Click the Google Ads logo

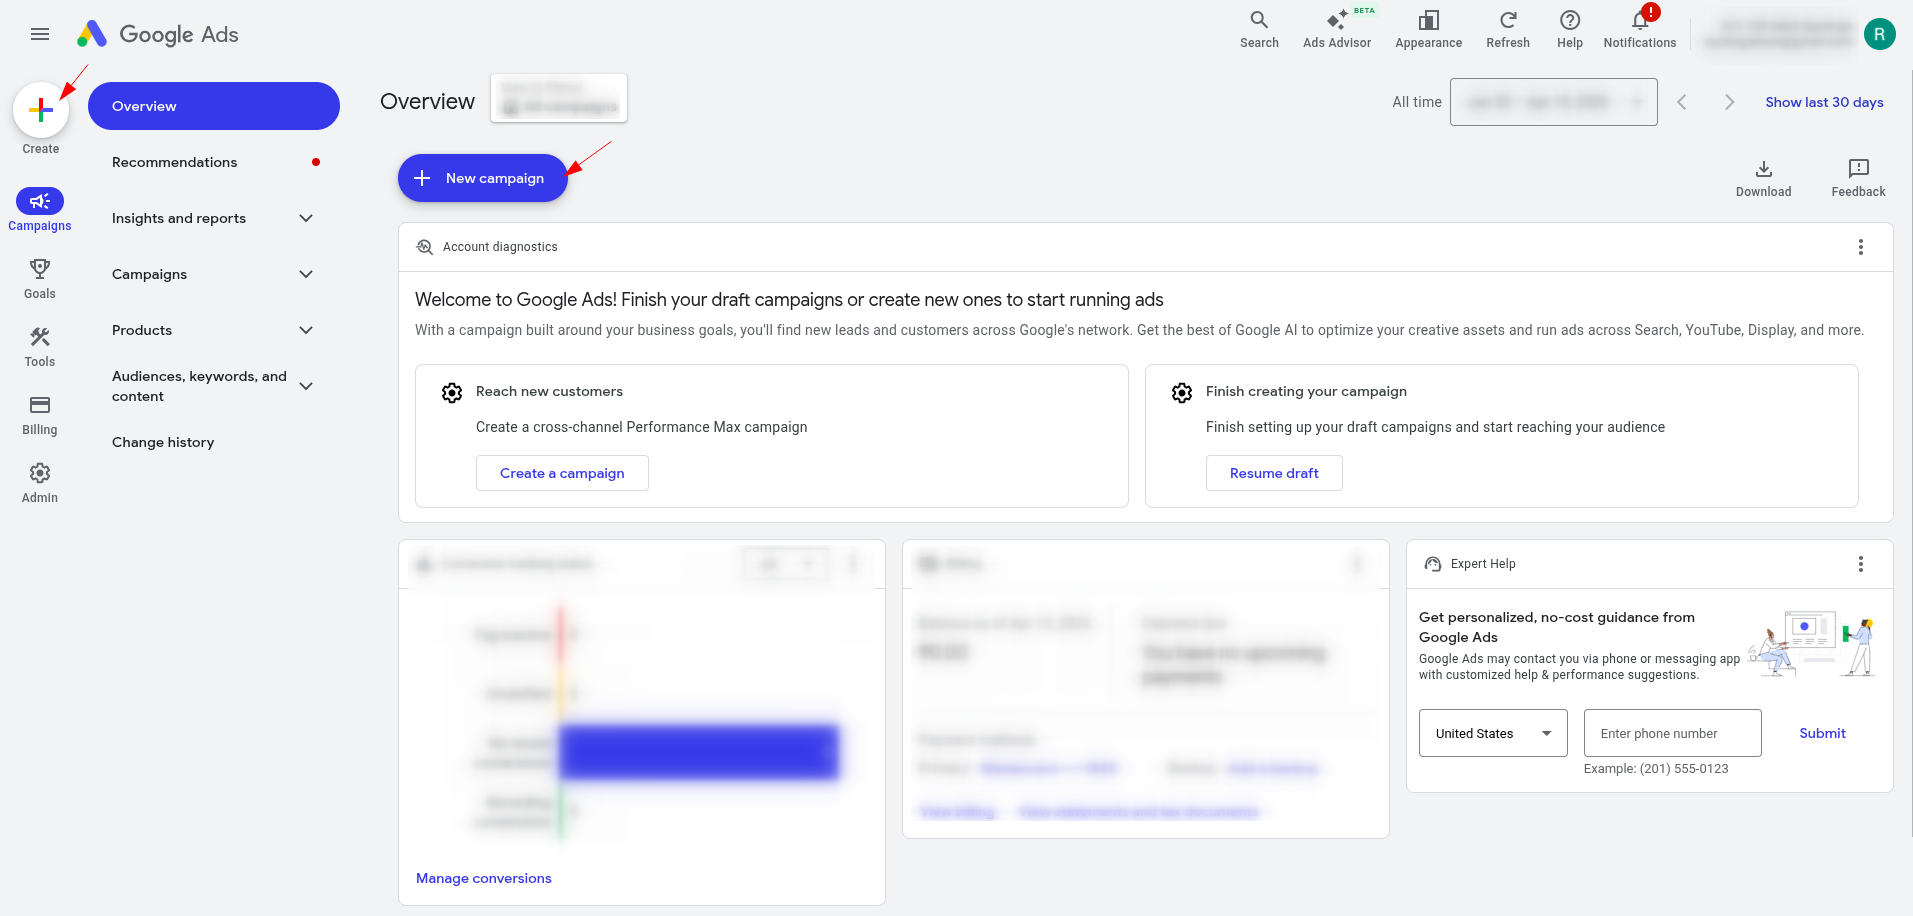tap(158, 34)
